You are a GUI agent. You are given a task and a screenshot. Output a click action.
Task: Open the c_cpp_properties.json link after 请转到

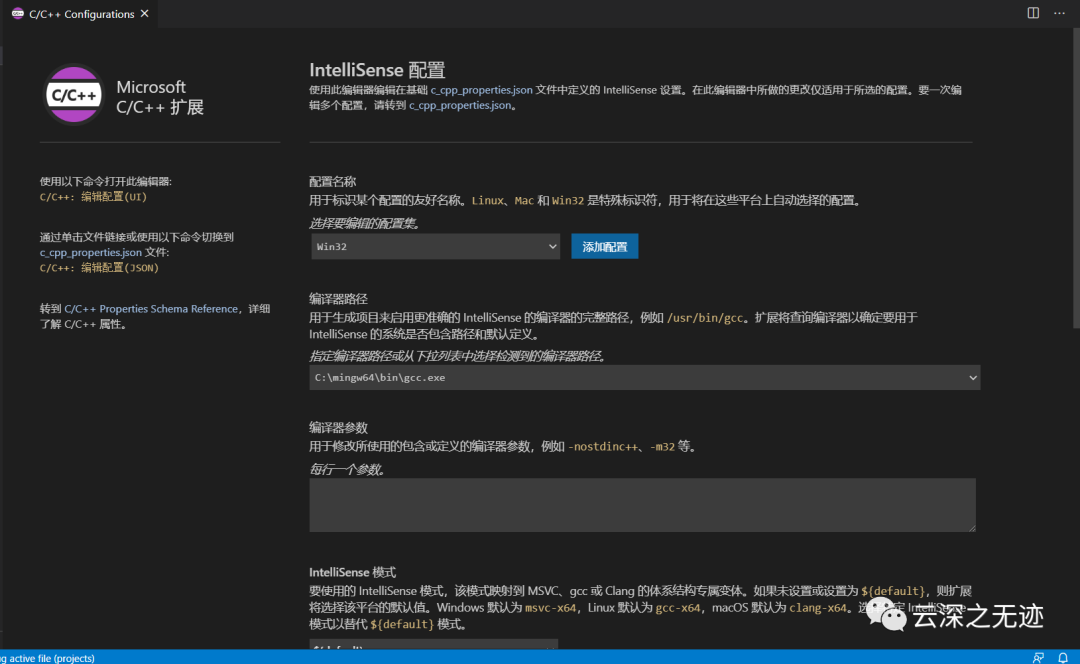click(x=460, y=105)
